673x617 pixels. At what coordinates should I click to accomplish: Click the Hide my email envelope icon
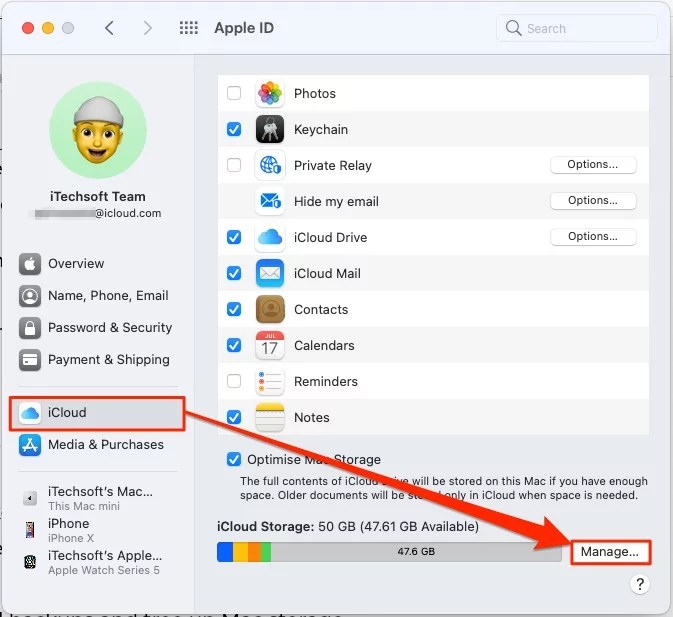pyautogui.click(x=270, y=201)
